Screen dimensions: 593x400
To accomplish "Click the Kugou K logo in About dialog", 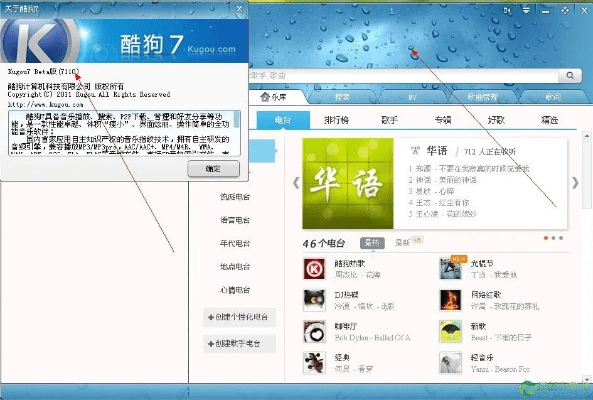I will pyautogui.click(x=40, y=41).
